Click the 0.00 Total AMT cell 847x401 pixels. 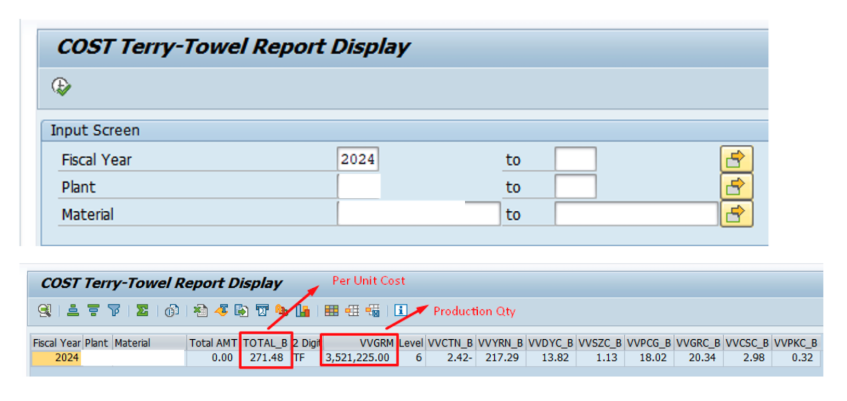(x=213, y=358)
